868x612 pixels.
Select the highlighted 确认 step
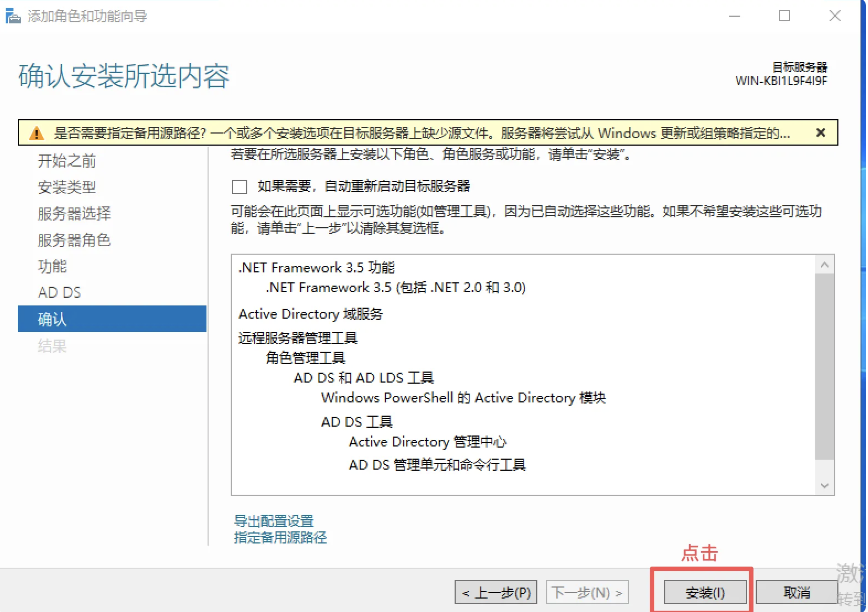coord(52,319)
